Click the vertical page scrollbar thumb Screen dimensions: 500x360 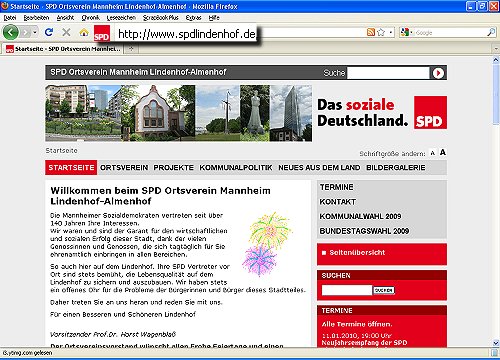pos(496,94)
